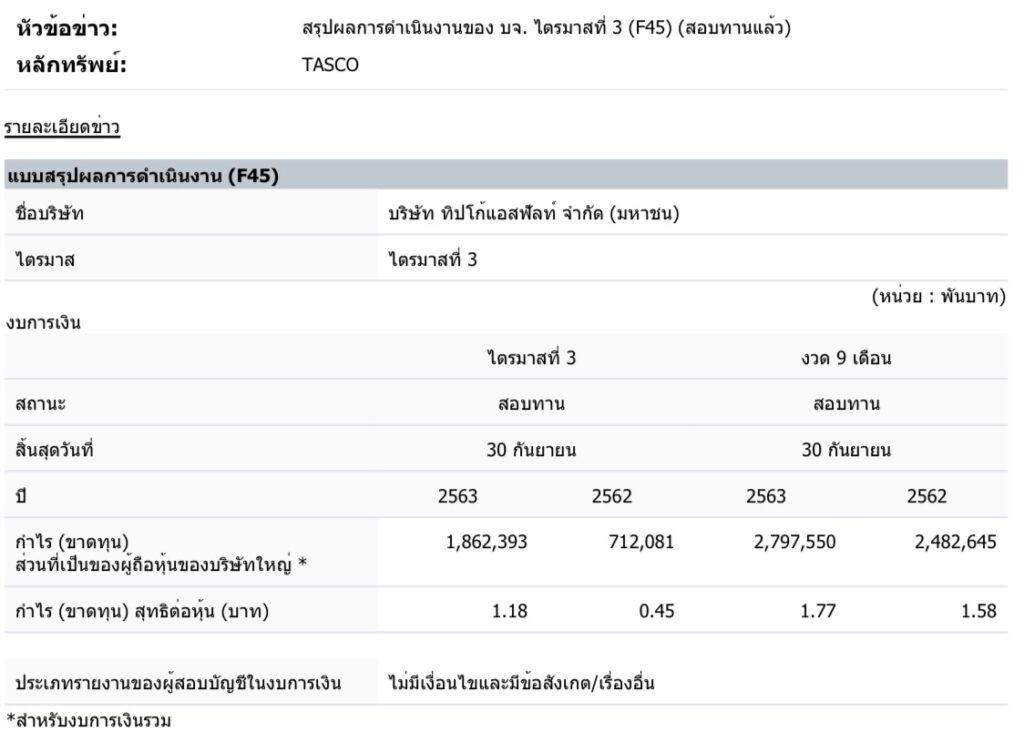Select the TASCO security symbol
The height and width of the screenshot is (742, 1024).
pyautogui.click(x=330, y=66)
